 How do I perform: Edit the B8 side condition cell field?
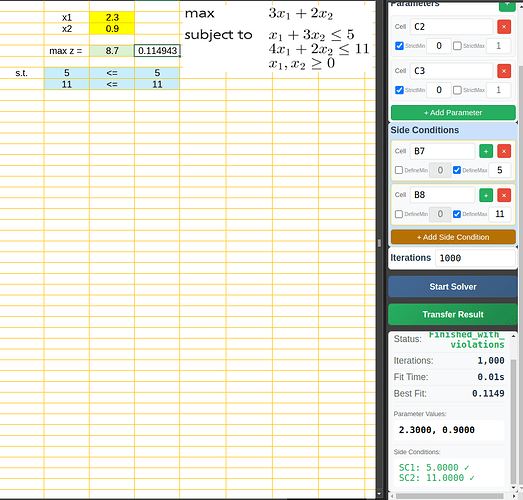[x=442, y=195]
